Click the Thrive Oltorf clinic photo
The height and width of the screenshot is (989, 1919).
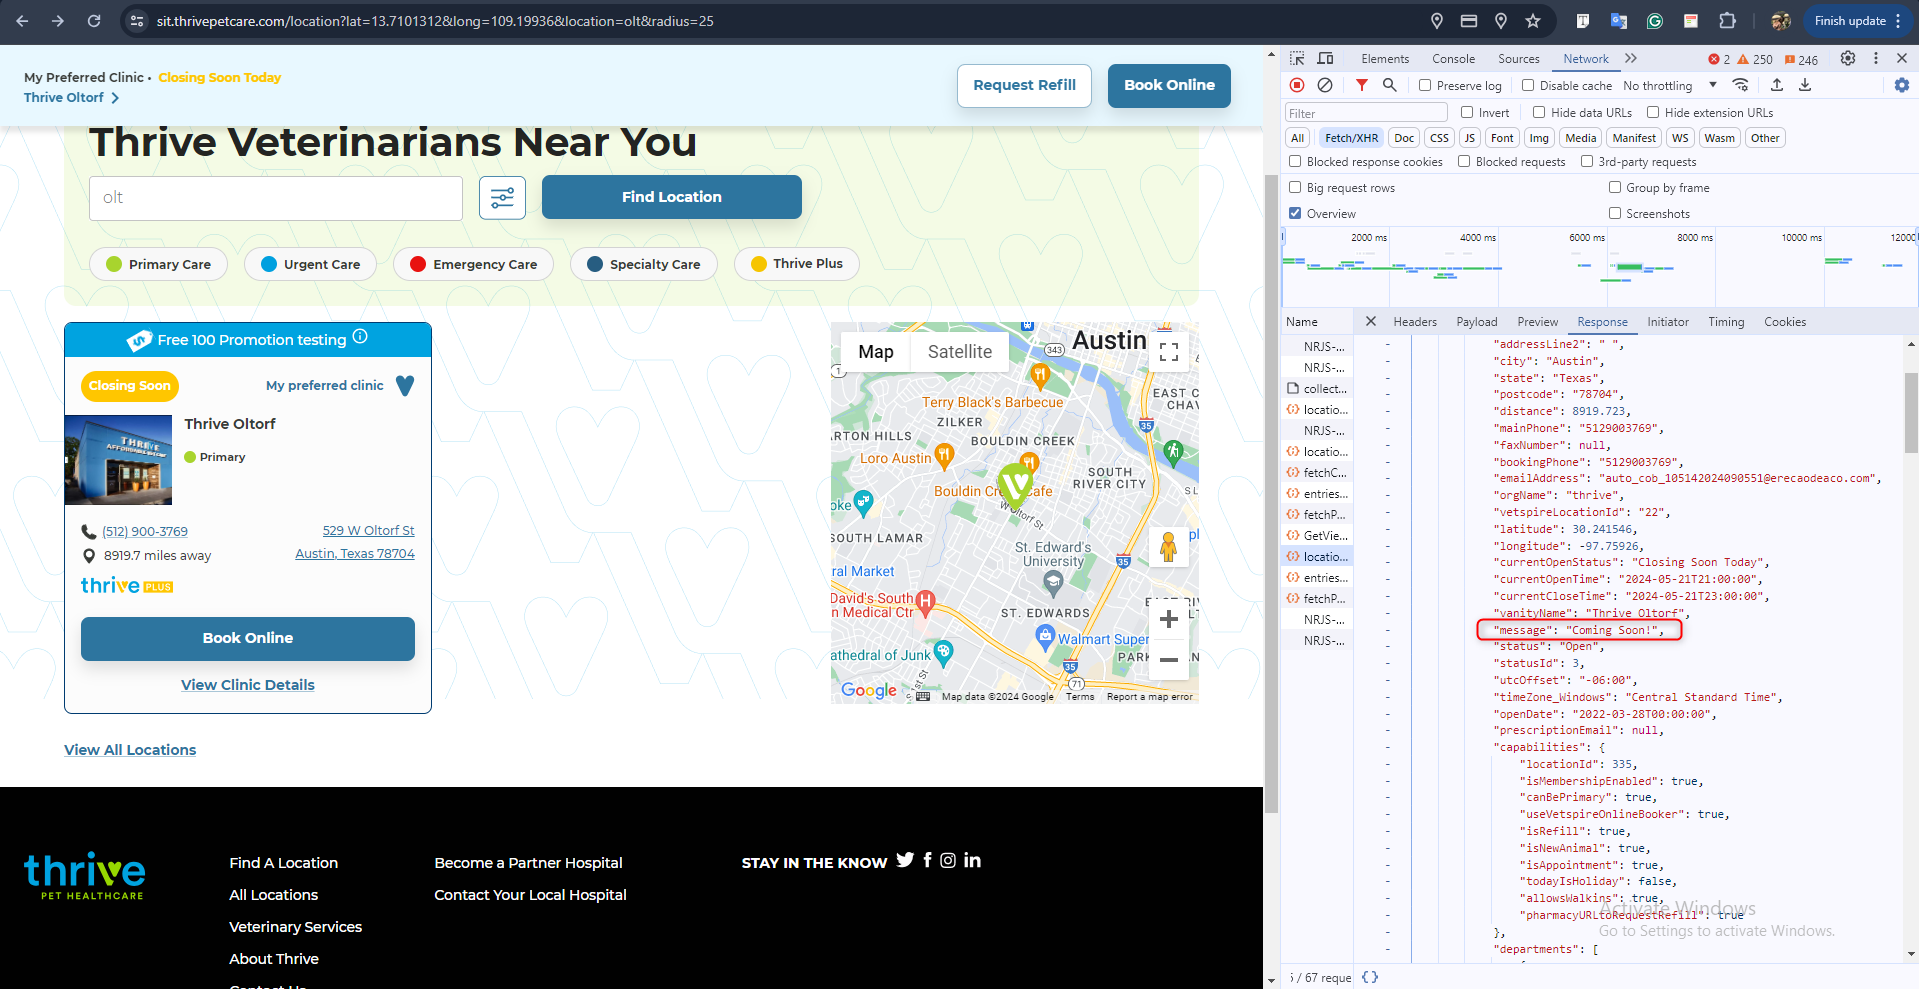coord(118,460)
